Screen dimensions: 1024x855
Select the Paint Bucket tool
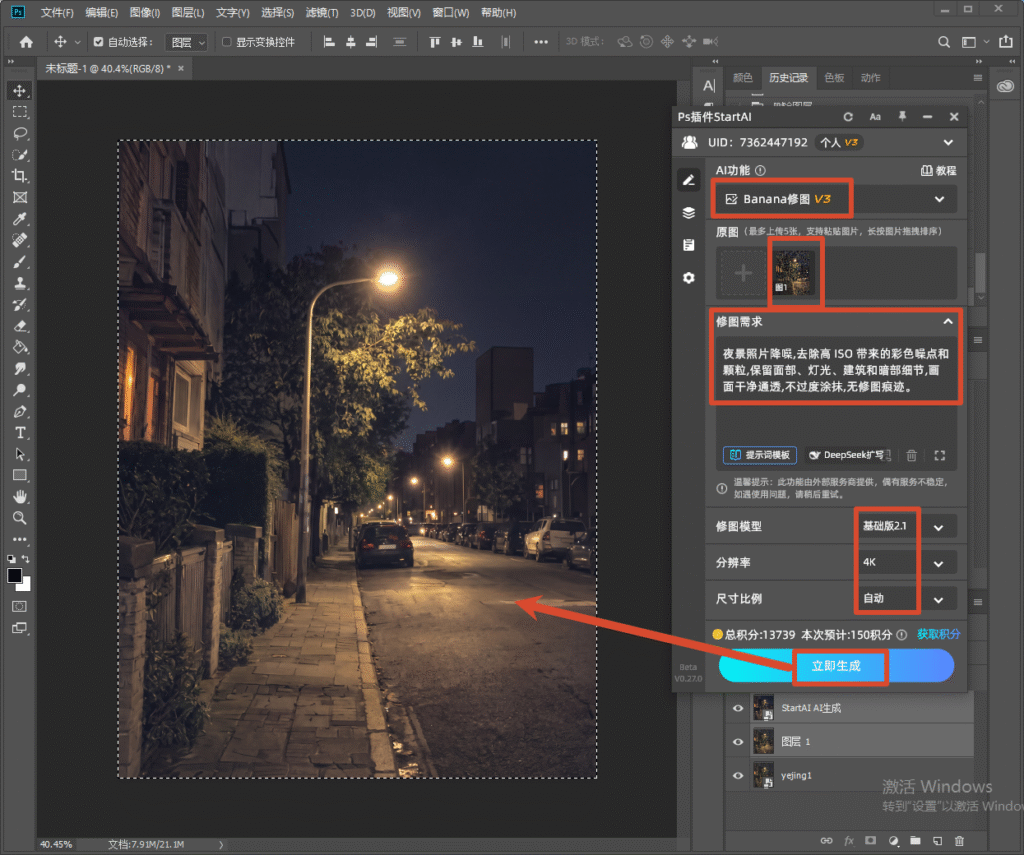20,347
